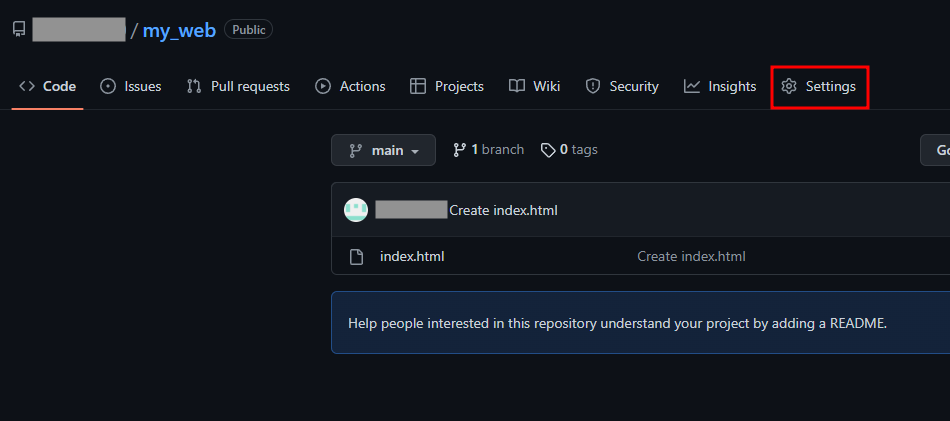Screen dimensions: 950x421
Task: View the 1 branch link
Action: pyautogui.click(x=488, y=150)
